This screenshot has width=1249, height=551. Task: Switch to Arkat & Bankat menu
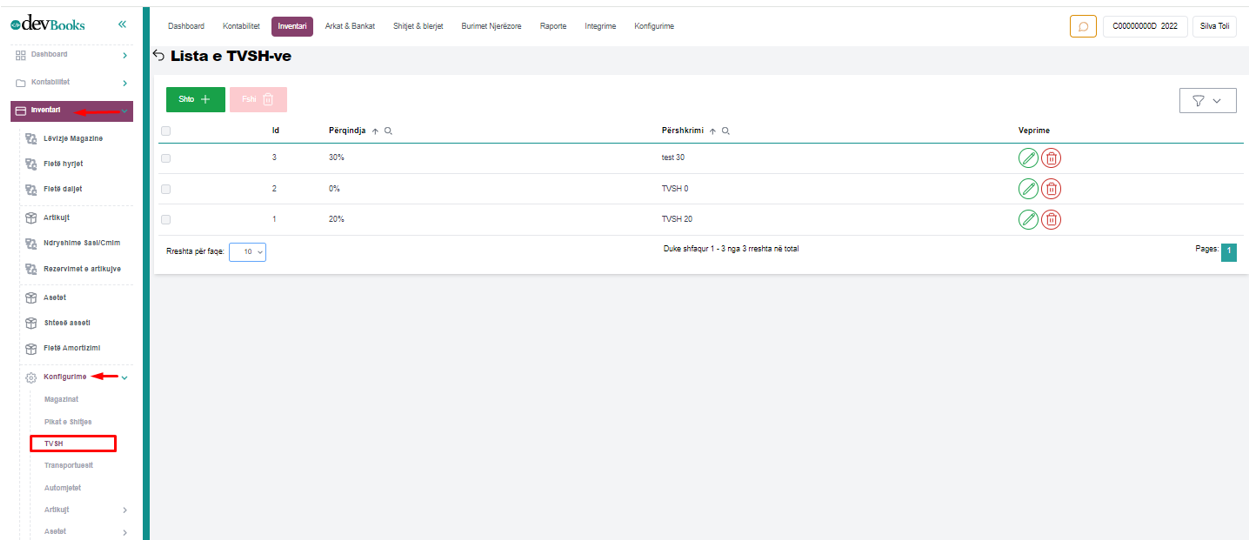[350, 26]
